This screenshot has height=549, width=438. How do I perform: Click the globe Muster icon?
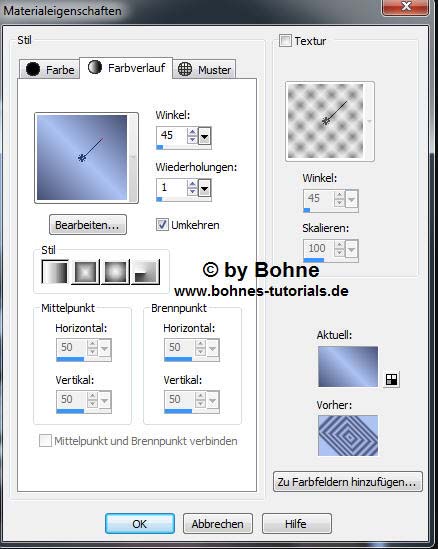coord(185,69)
